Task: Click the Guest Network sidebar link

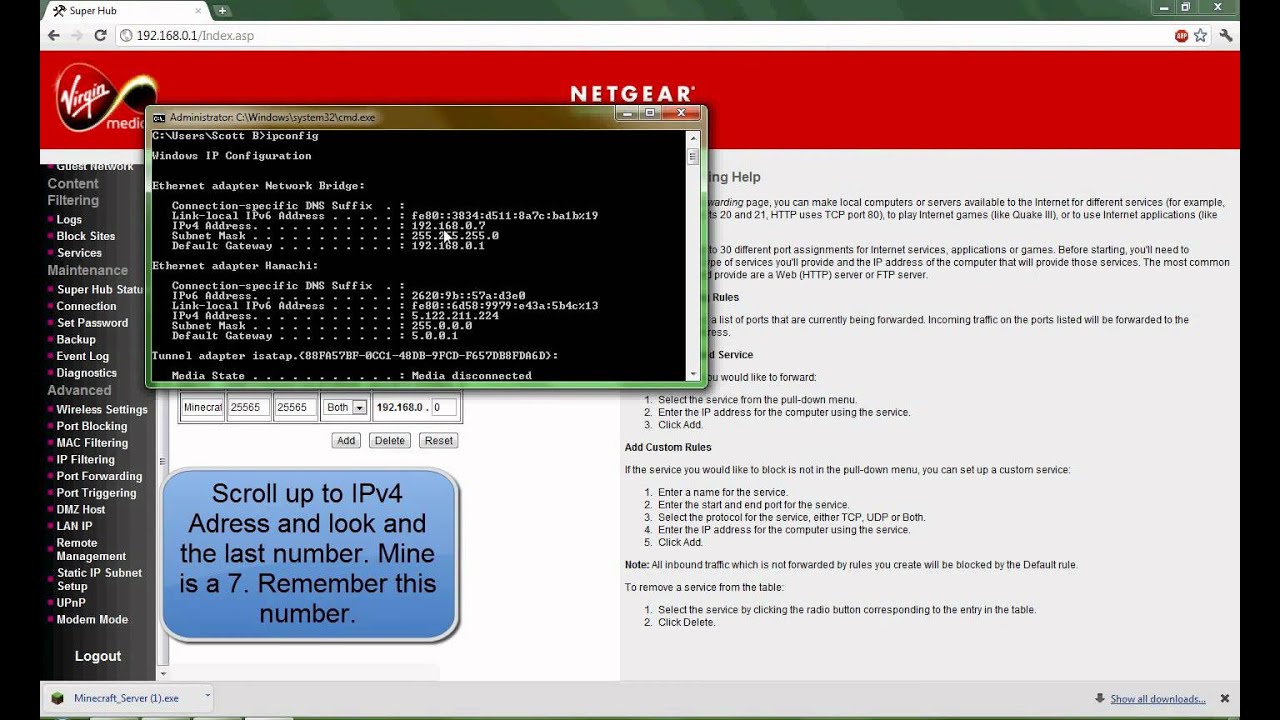Action: click(x=95, y=167)
